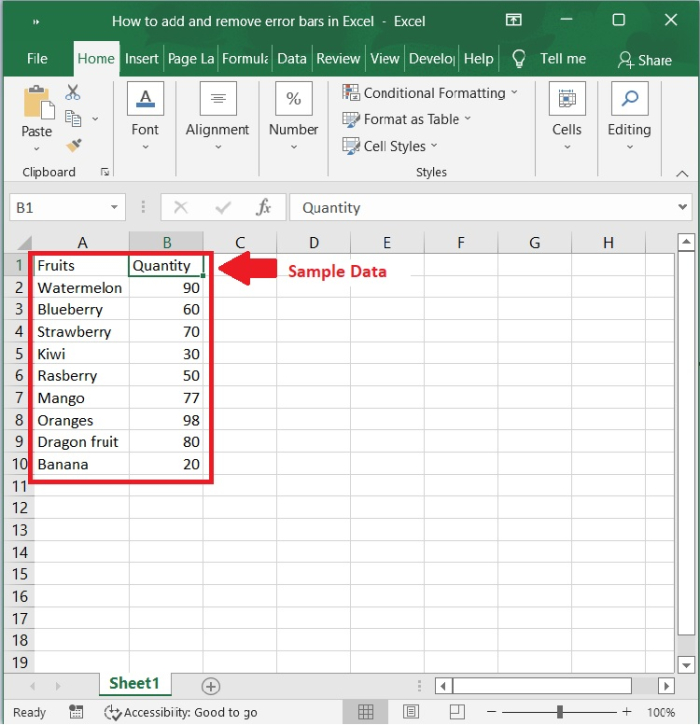Open the Number percent icon
Screen dimensions: 700x725
[x=294, y=98]
